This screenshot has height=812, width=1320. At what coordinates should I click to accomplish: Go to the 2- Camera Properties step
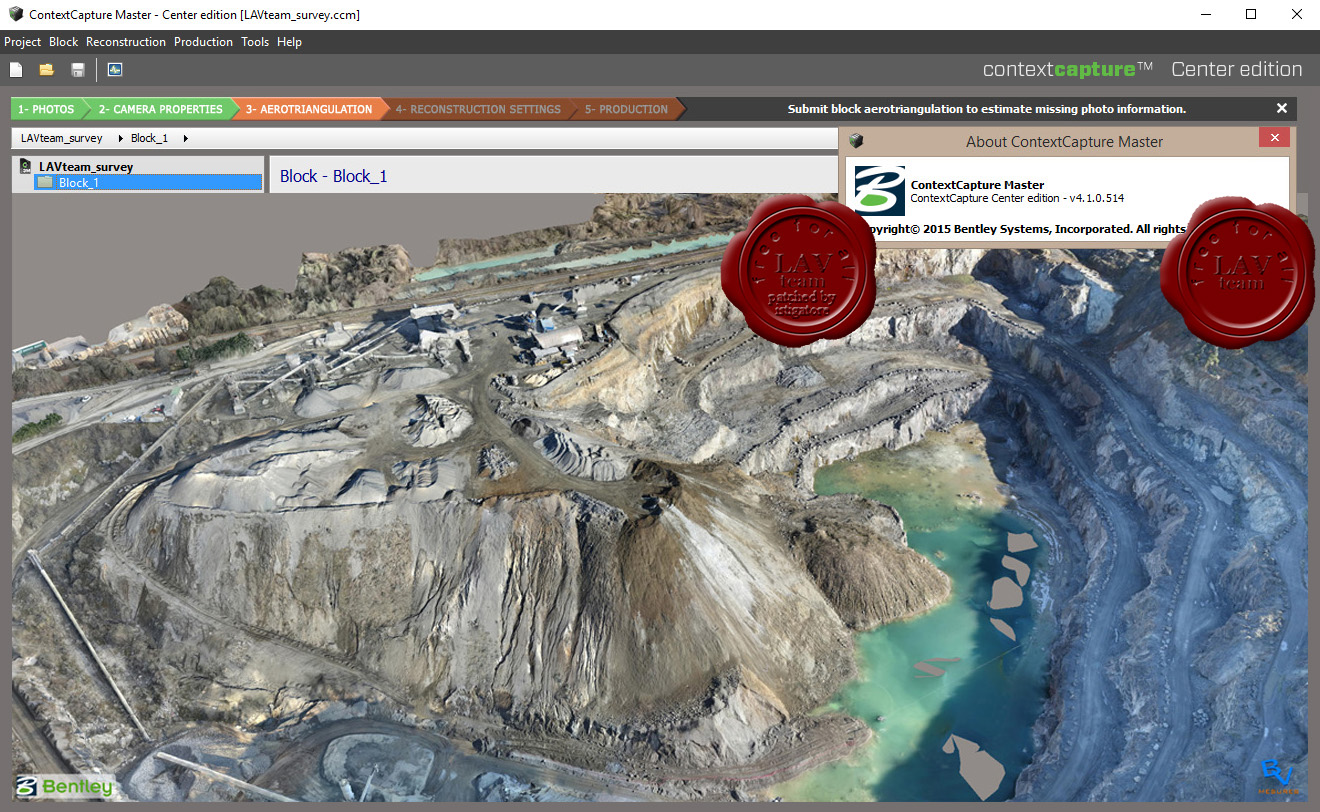160,109
